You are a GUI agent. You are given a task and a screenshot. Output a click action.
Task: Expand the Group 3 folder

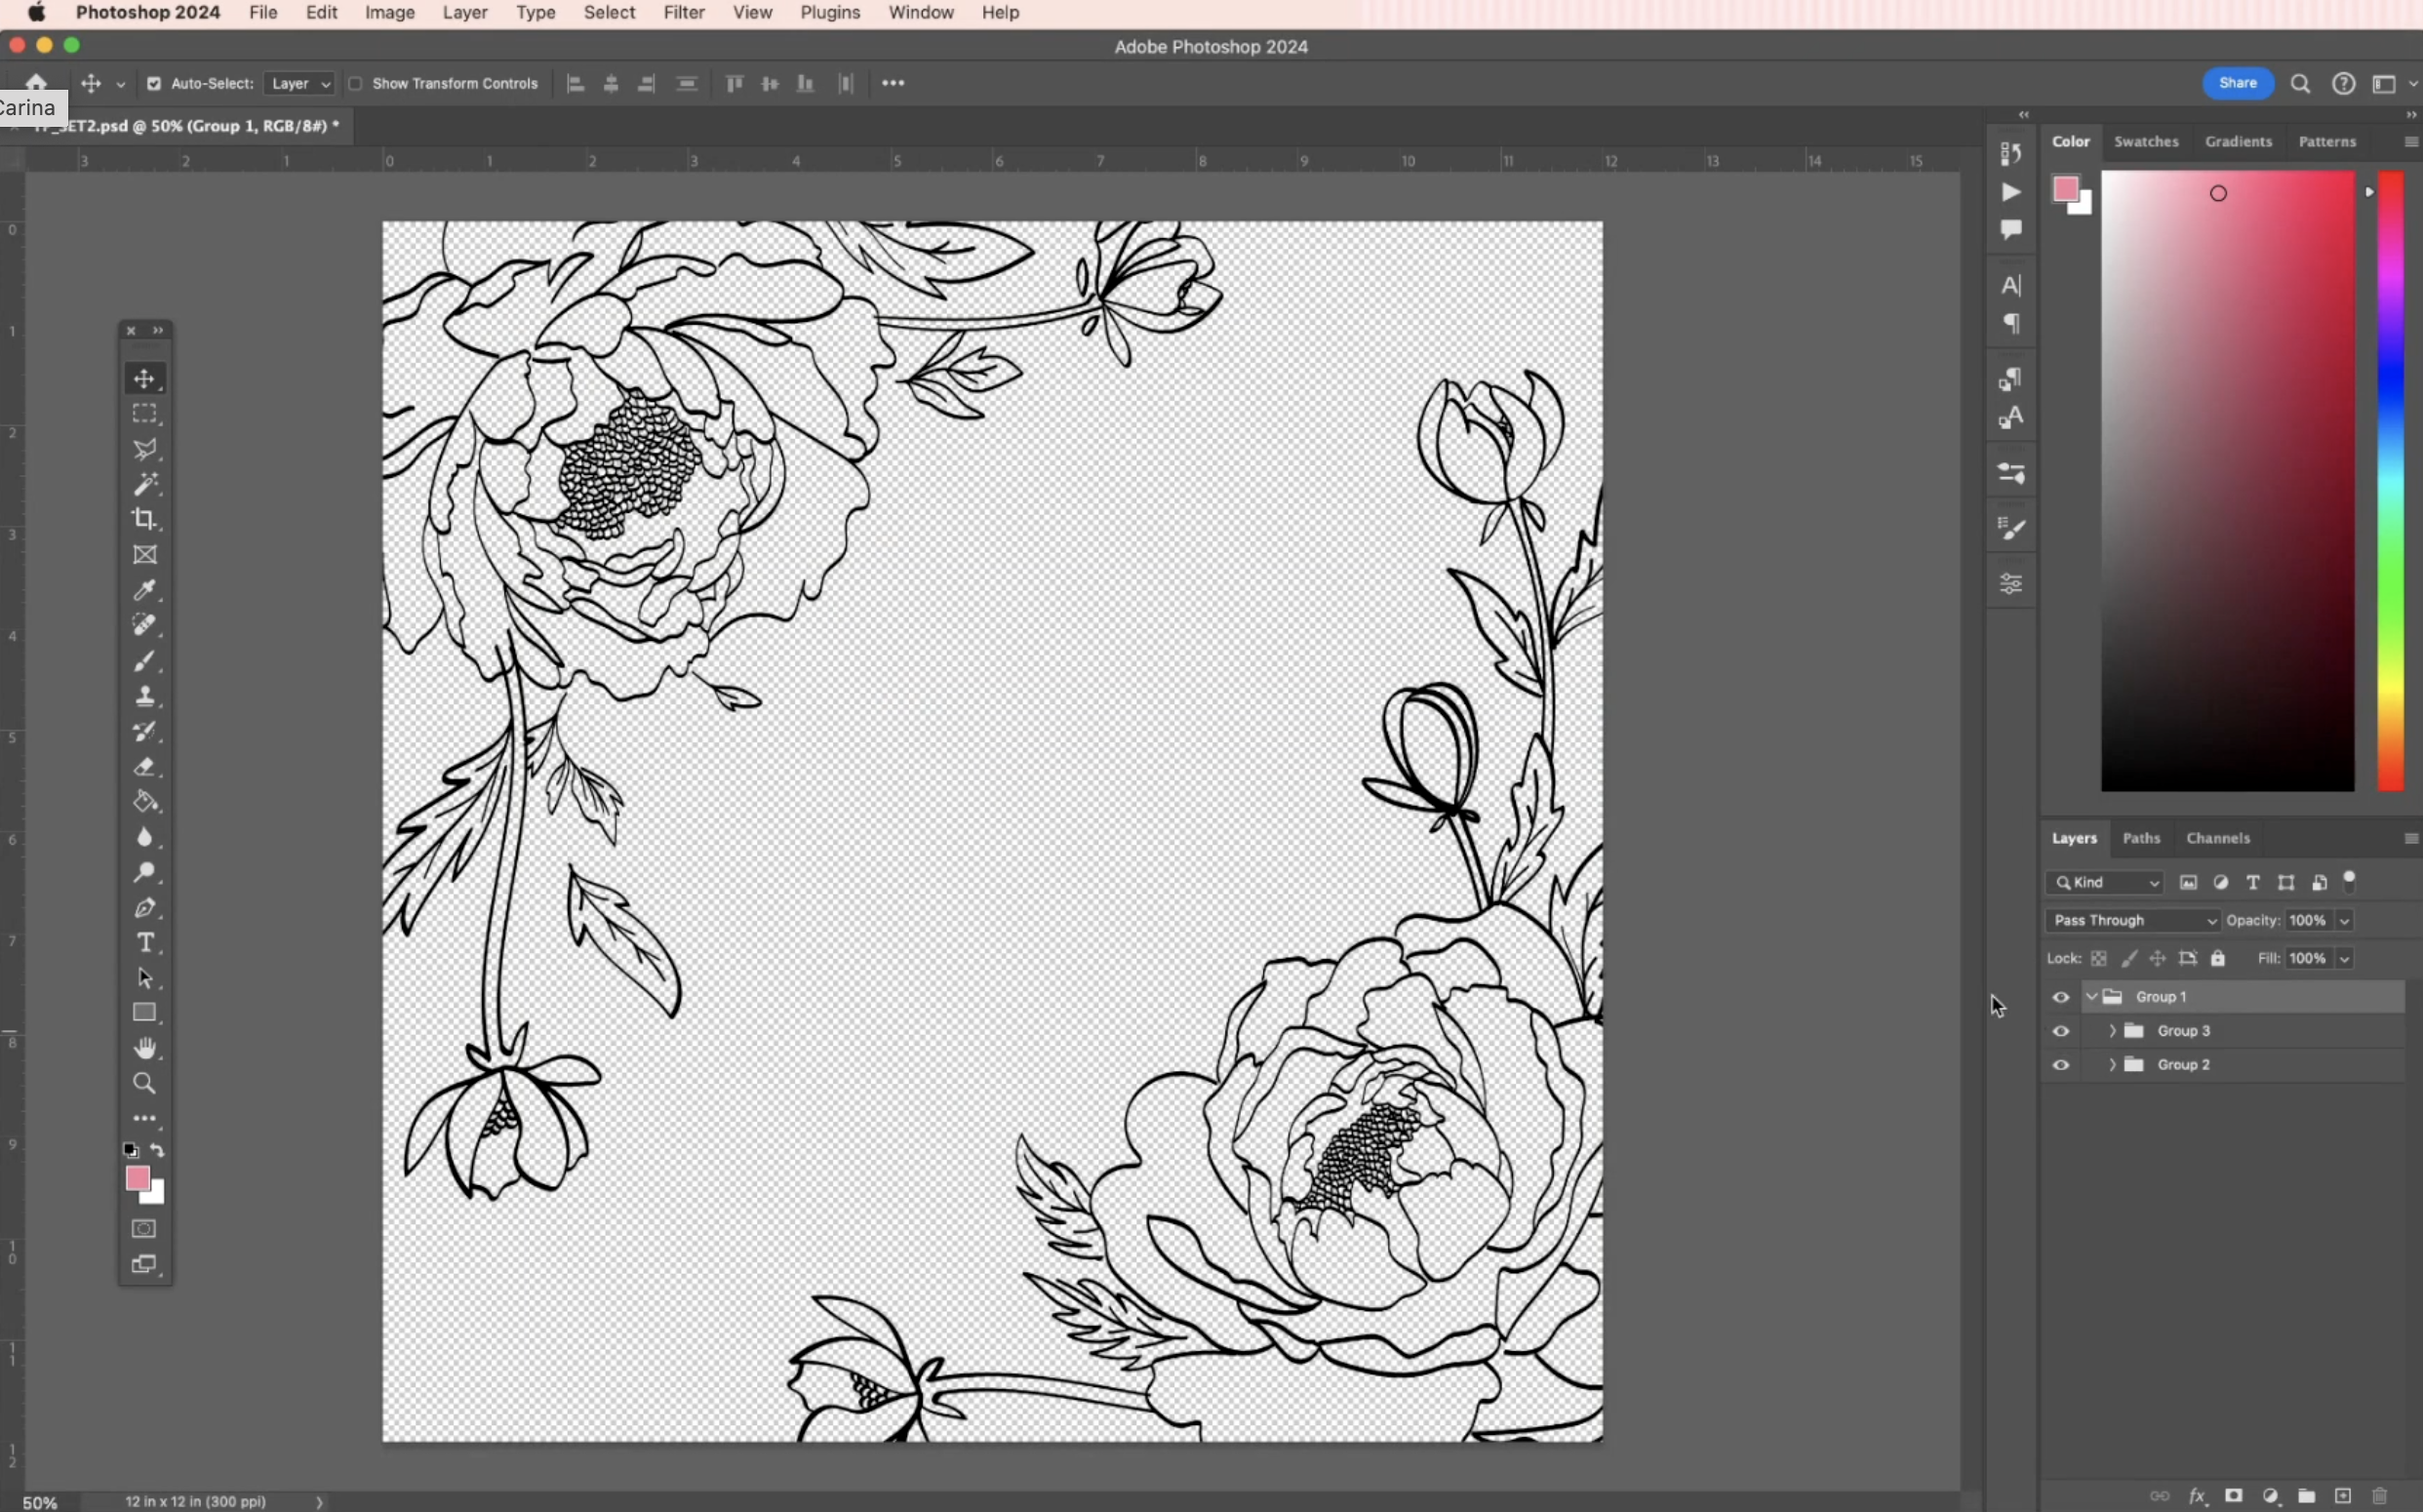[2112, 1031]
